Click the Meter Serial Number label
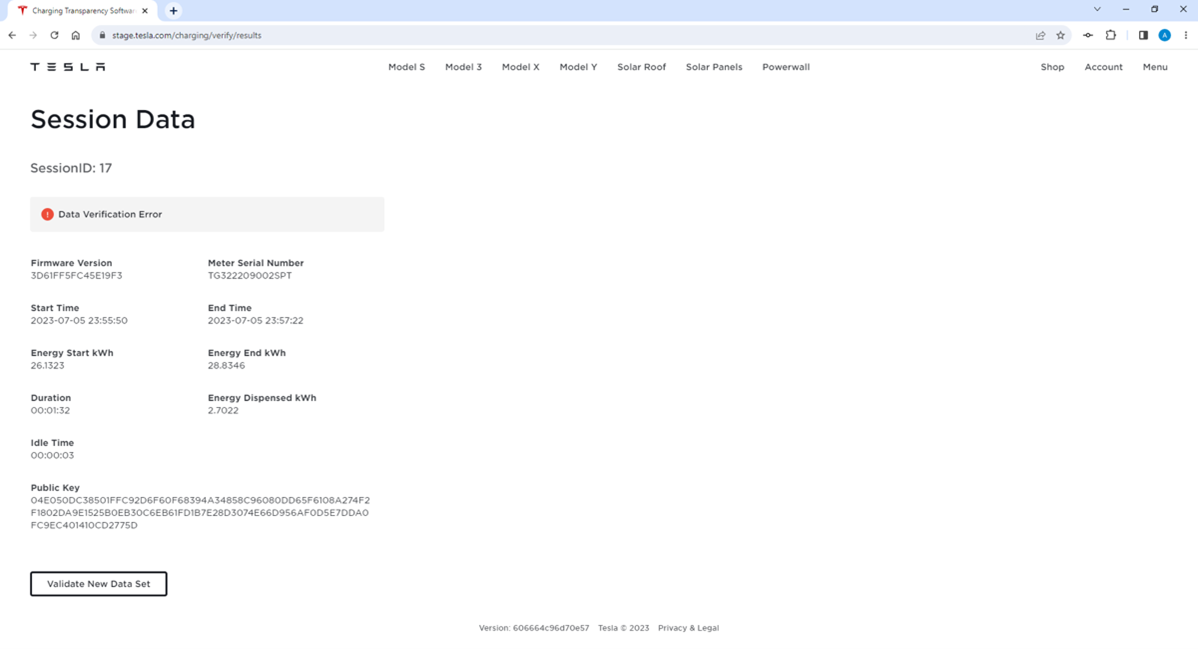 pos(256,263)
